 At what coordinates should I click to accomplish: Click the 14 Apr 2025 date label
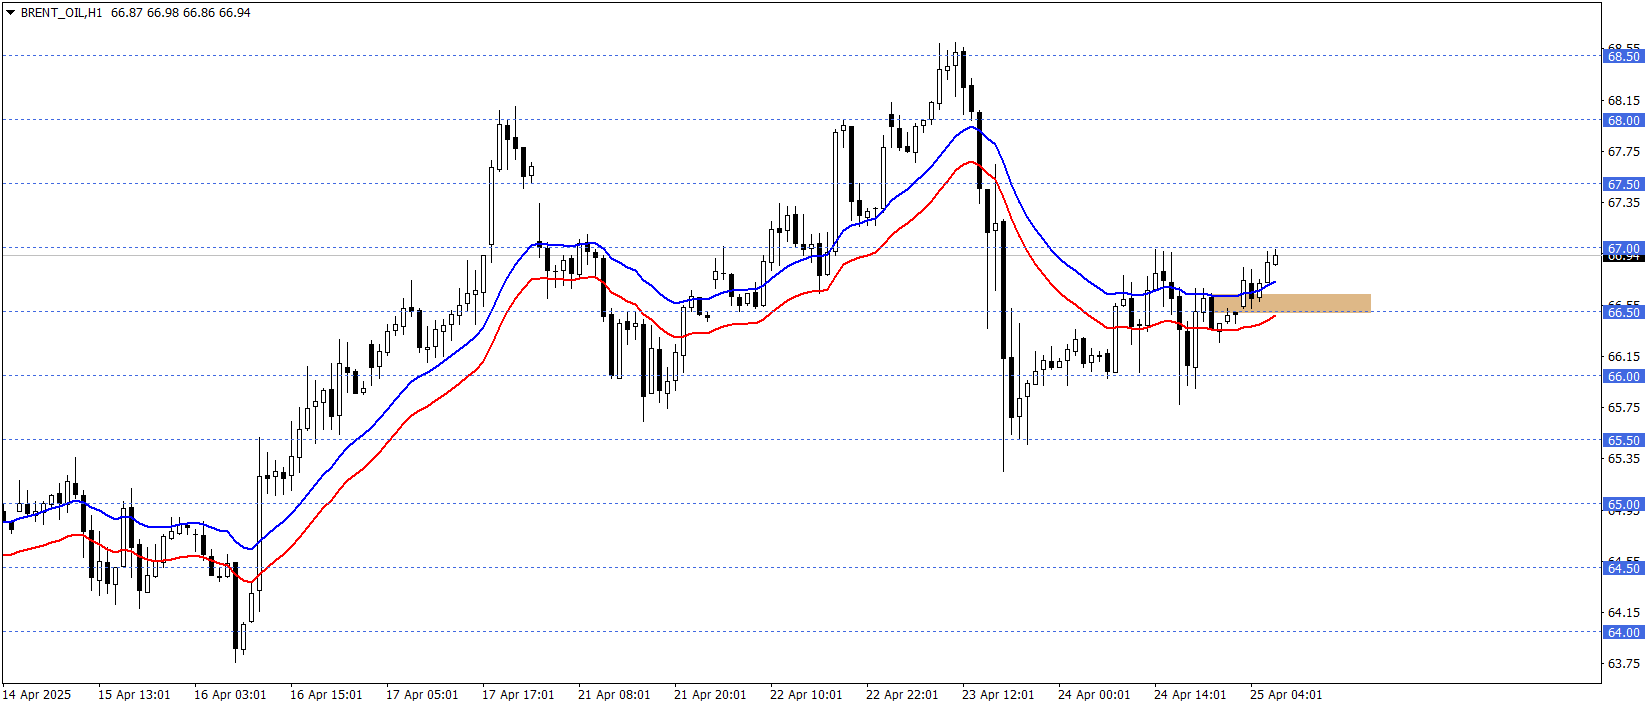tap(37, 694)
